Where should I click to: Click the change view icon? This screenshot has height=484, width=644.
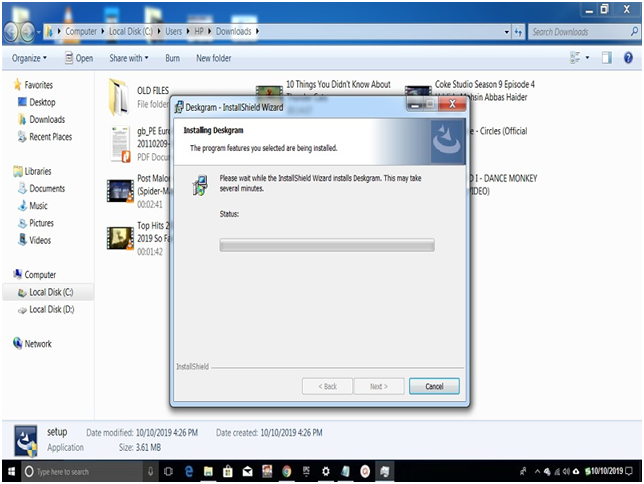[x=575, y=58]
